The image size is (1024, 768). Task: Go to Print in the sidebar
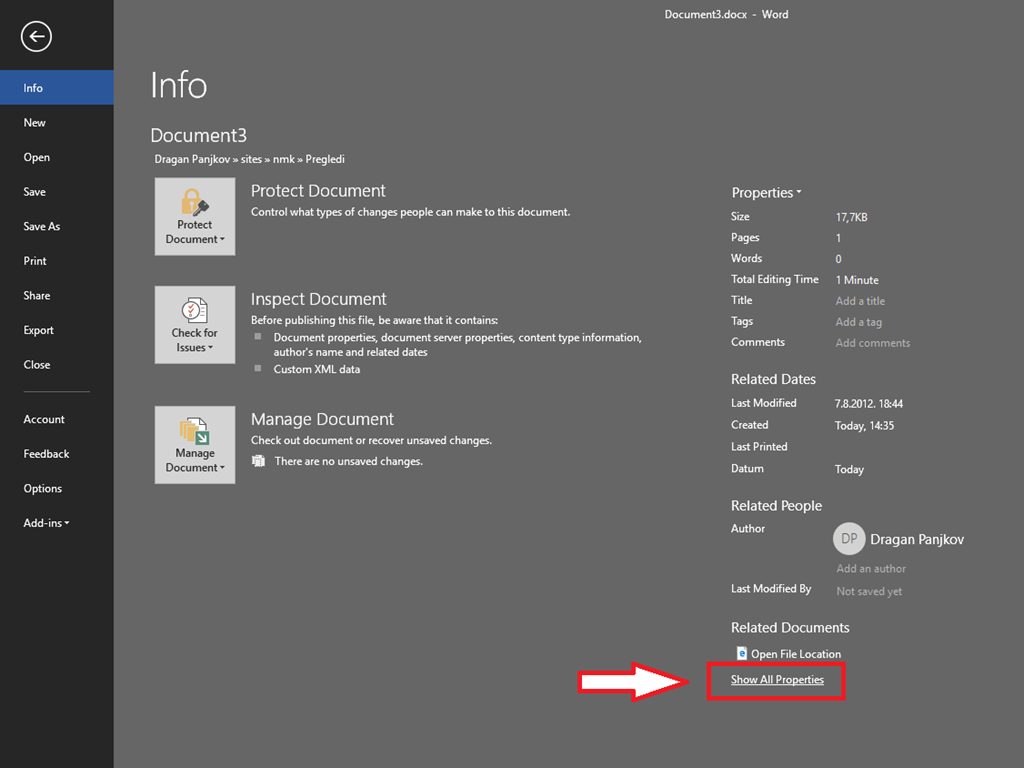point(35,261)
